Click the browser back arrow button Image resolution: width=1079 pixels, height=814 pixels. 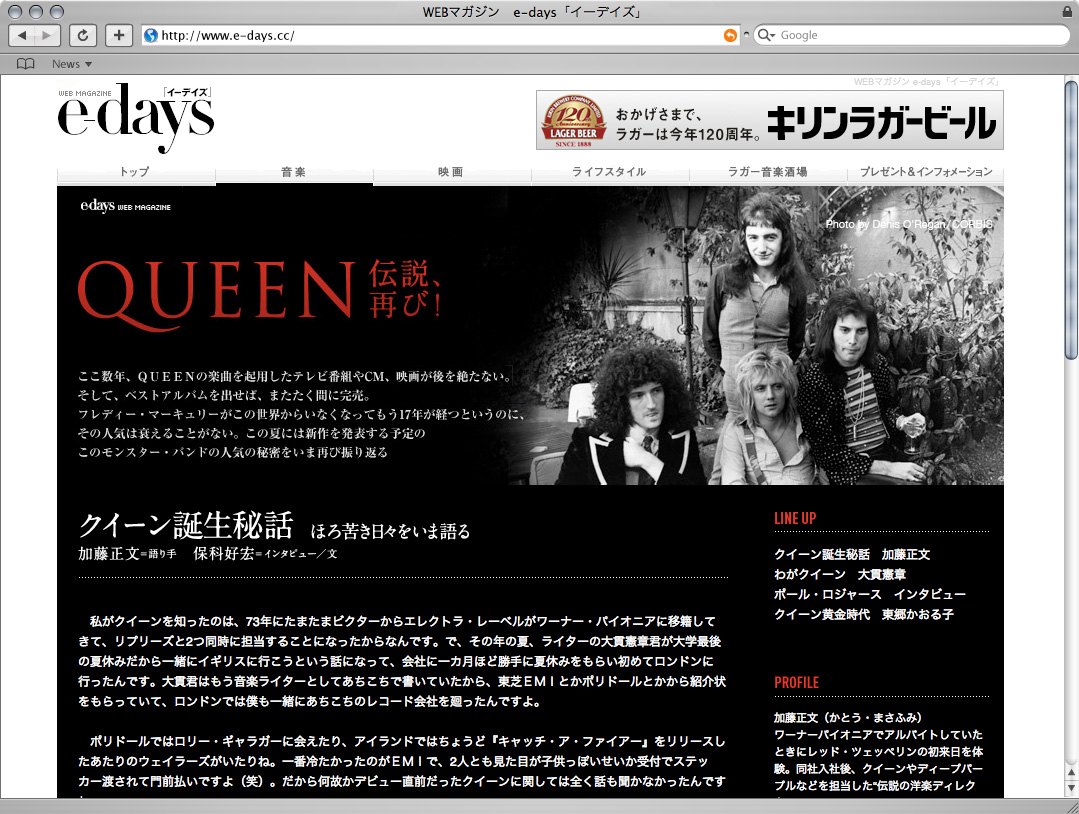tap(22, 35)
